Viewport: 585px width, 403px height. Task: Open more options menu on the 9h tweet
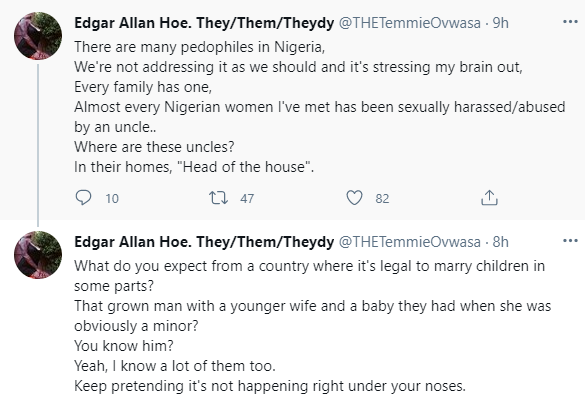pyautogui.click(x=570, y=22)
